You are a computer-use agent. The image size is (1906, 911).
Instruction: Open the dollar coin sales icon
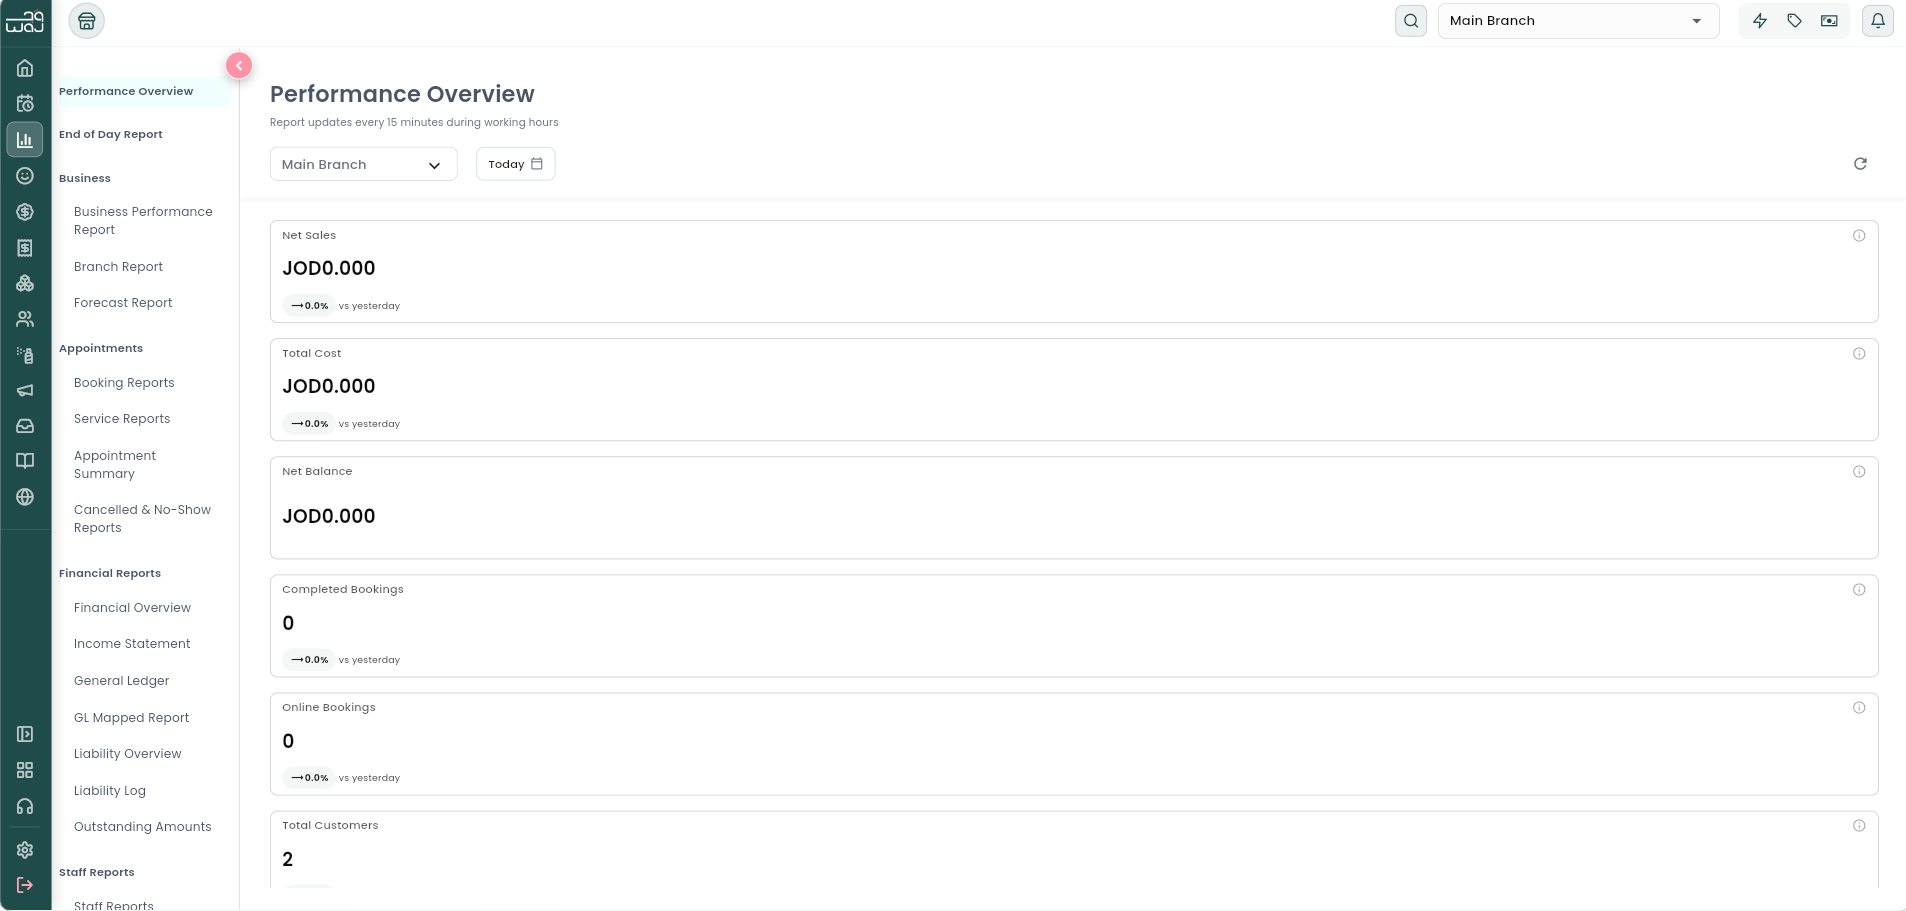coord(25,212)
